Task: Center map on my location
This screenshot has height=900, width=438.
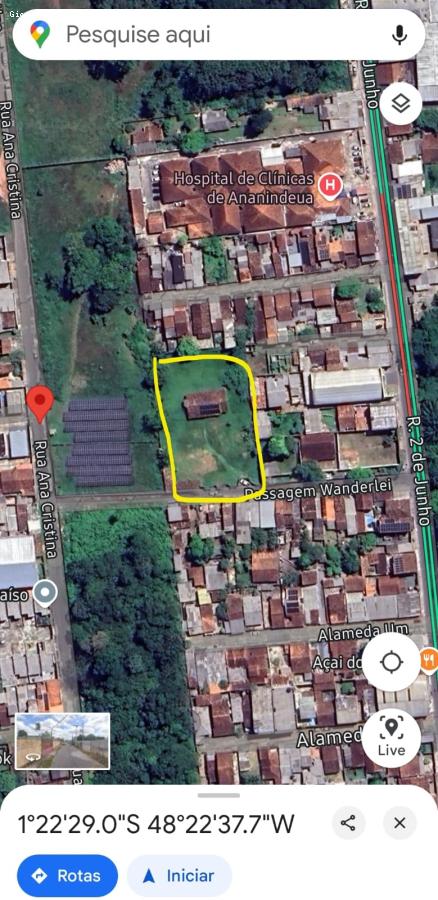Action: tap(392, 662)
